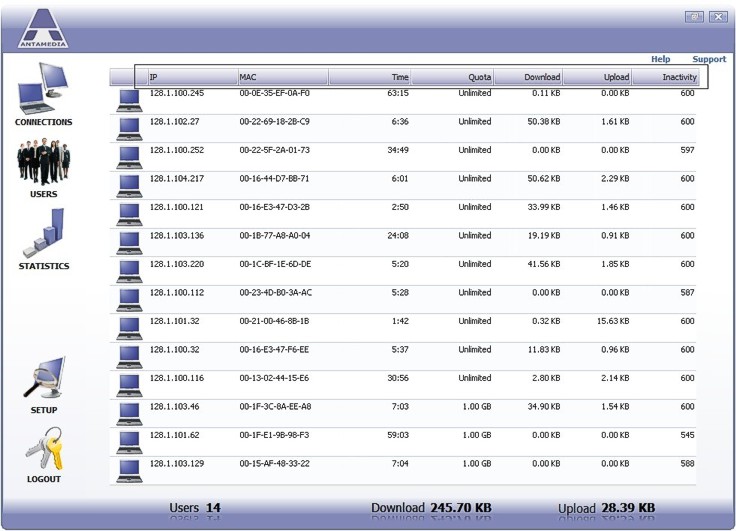Click laptop icon beside 128.1.101.32
Viewport: 736px width, 531px height.
pyautogui.click(x=129, y=326)
